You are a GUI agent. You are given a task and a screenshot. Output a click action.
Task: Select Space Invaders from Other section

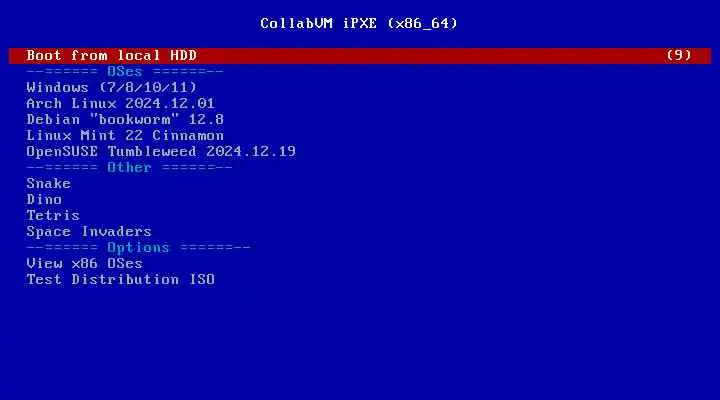[89, 231]
